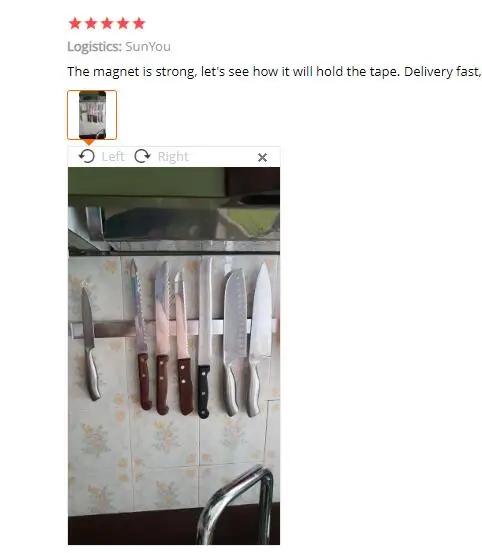
Task: Rotate the photo using the Right label
Action: pyautogui.click(x=173, y=157)
